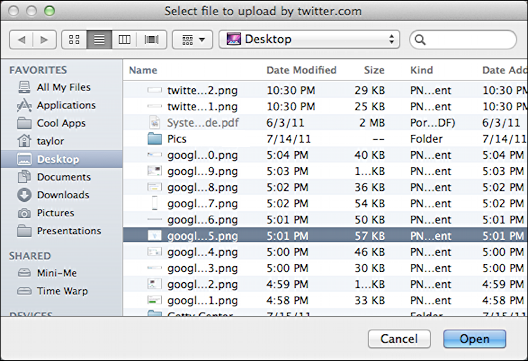Image resolution: width=528 pixels, height=361 pixels.
Task: Click the Downloads arrow icon
Action: 24,195
